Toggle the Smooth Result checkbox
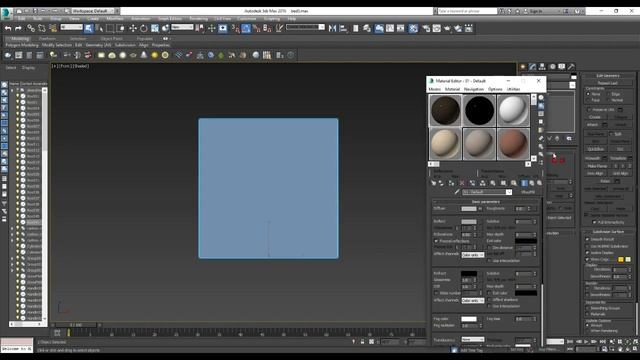 click(587, 240)
